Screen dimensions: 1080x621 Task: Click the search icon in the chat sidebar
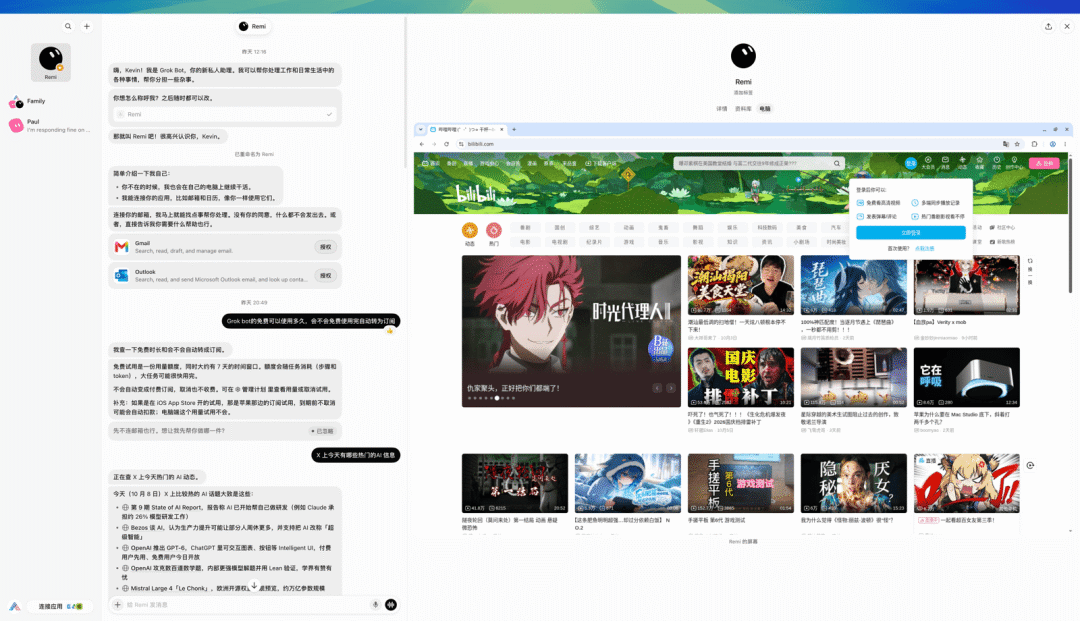[x=68, y=26]
